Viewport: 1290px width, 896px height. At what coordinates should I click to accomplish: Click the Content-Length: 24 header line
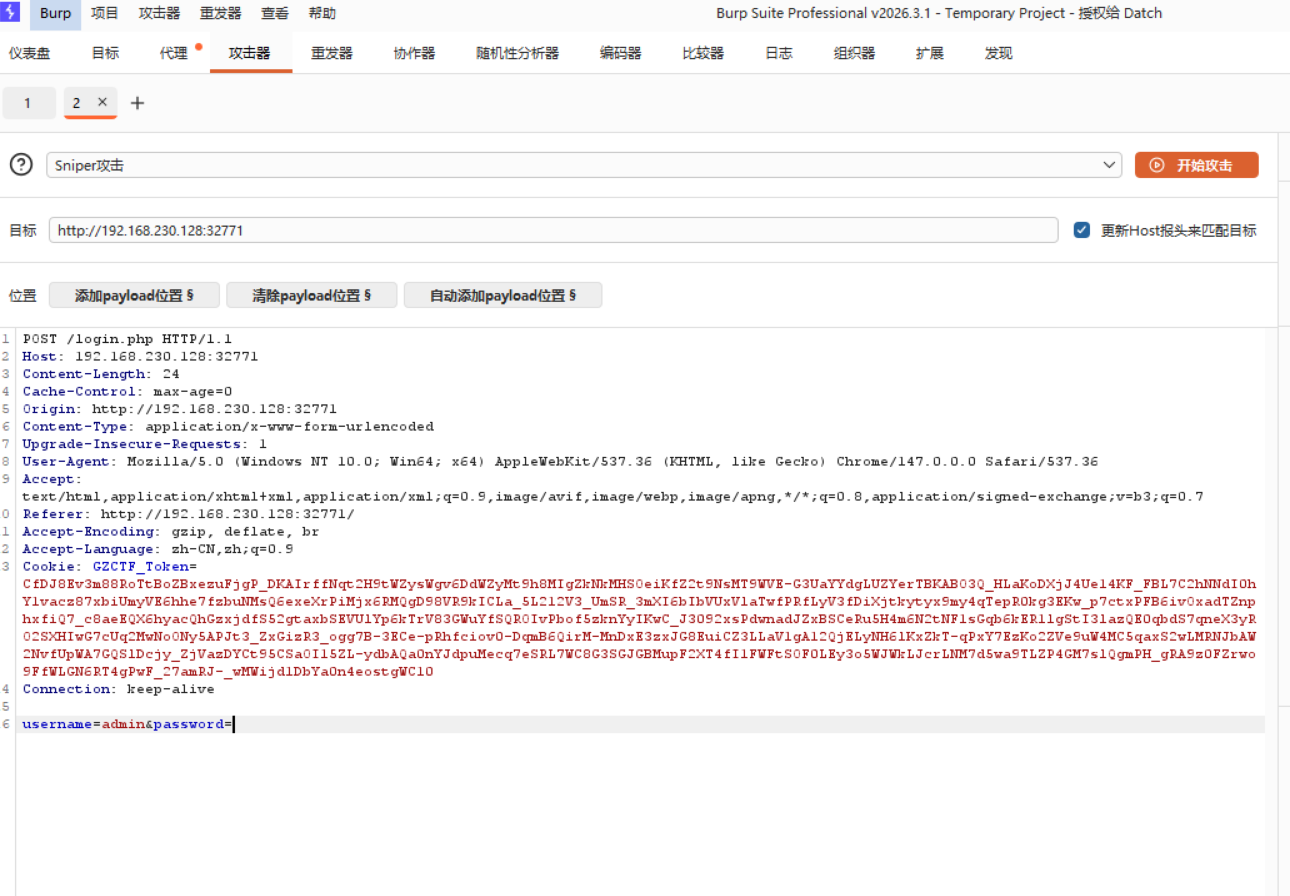pyautogui.click(x=100, y=374)
